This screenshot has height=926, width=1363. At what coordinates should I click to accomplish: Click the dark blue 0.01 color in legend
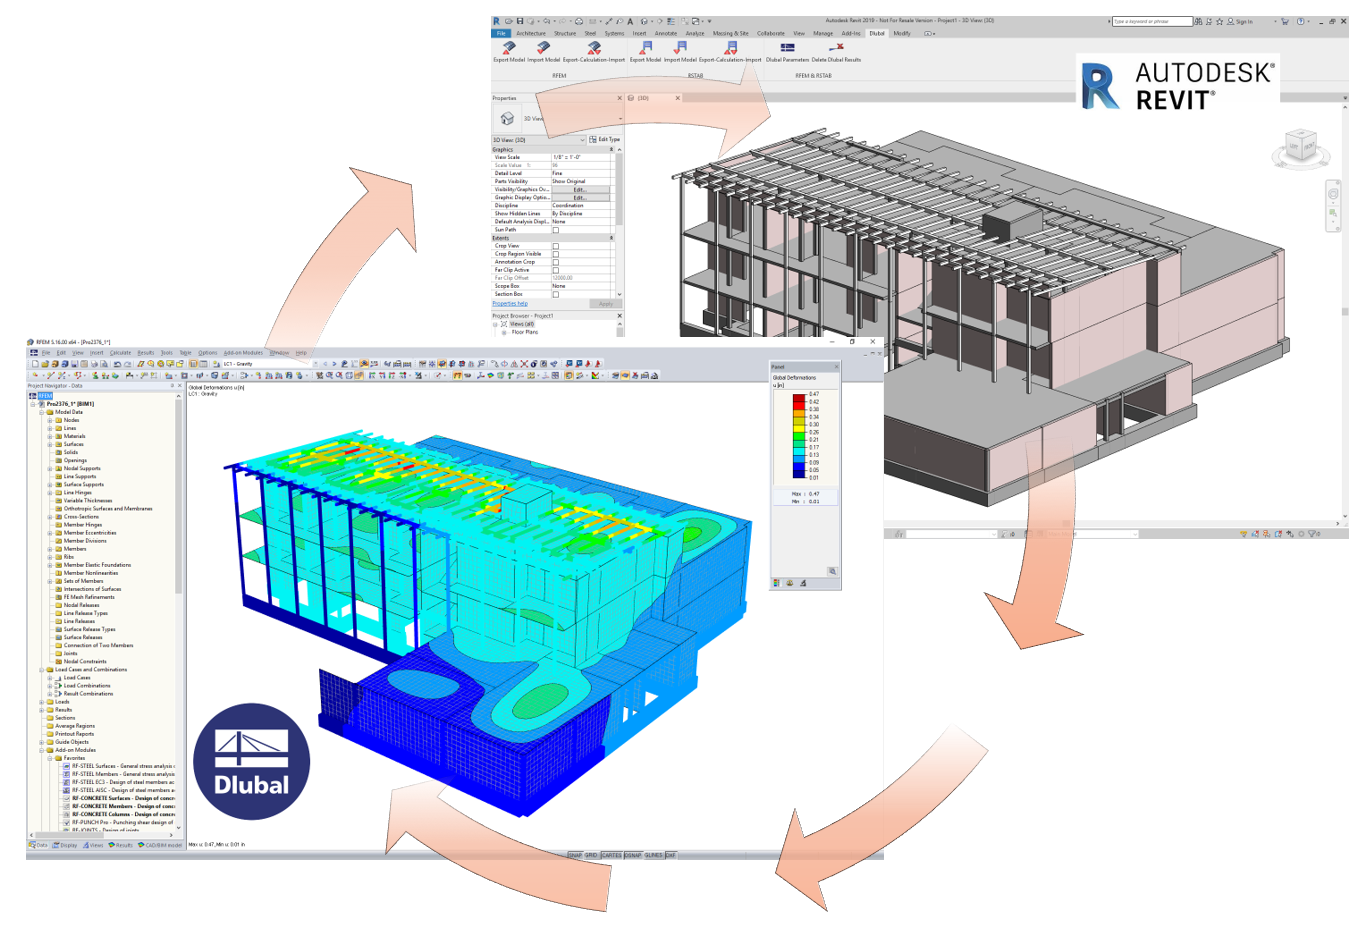click(x=798, y=475)
